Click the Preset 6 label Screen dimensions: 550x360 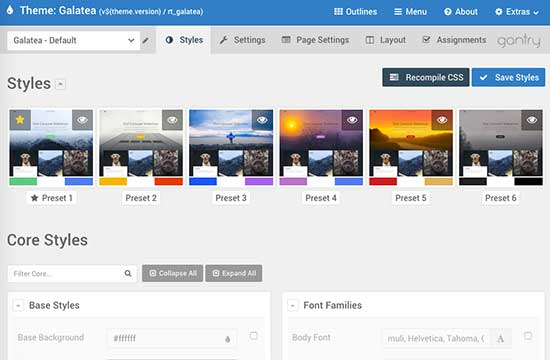click(x=501, y=198)
